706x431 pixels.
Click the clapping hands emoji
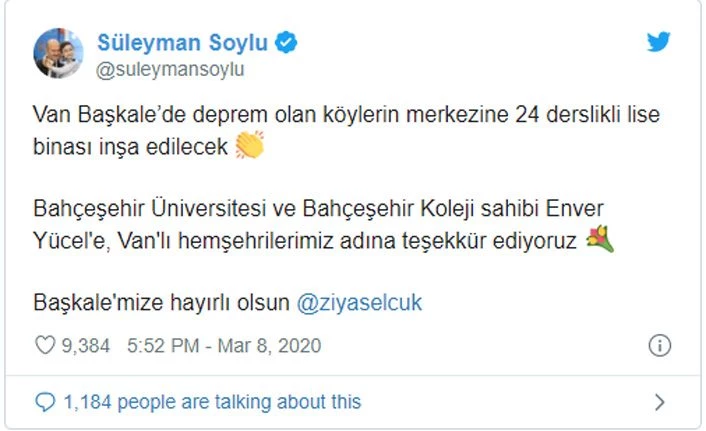[249, 147]
